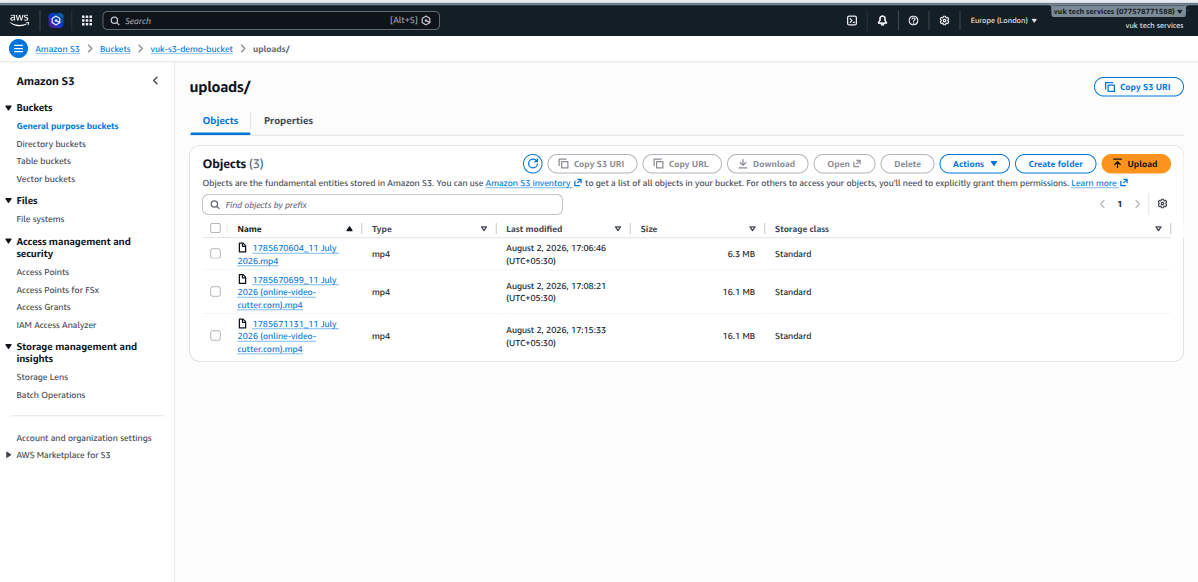Go to next page arrow
Screen dimensions: 1198x582
point(1137,204)
